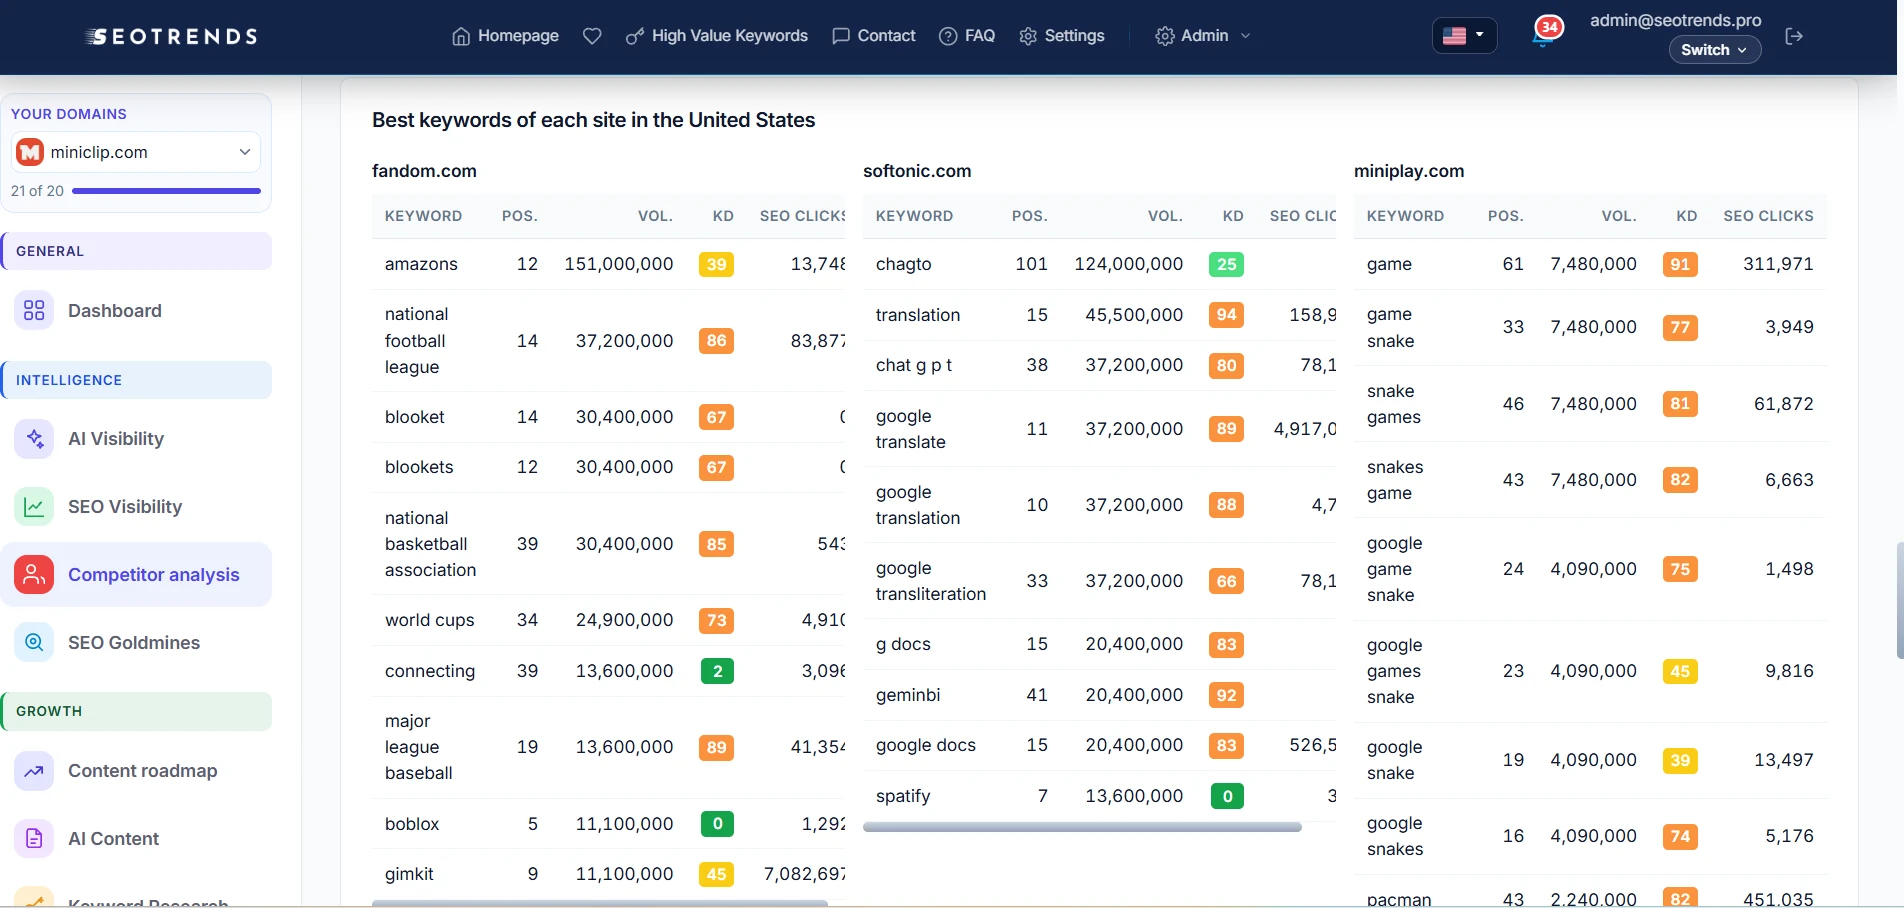Expand the miniclip.com domain selector
The height and width of the screenshot is (908, 1904).
(136, 152)
